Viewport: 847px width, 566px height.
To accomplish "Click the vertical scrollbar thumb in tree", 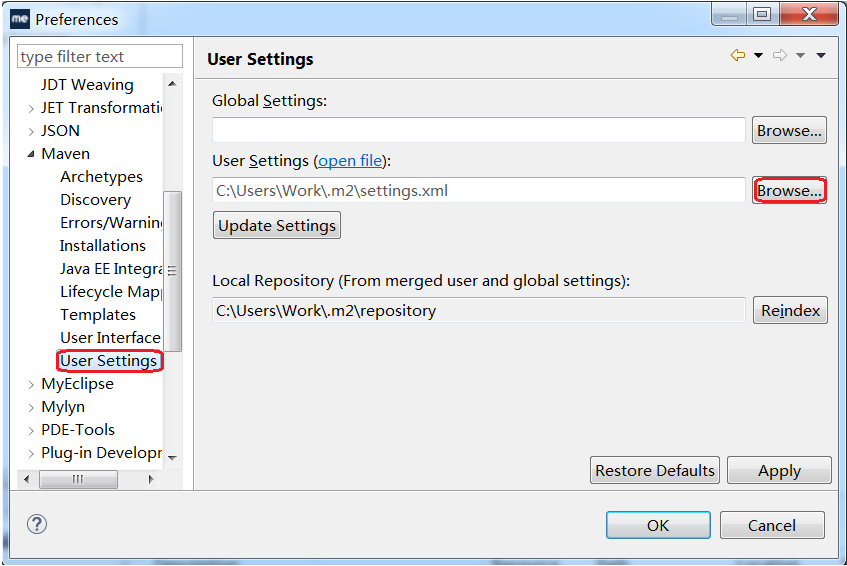I will point(172,271).
